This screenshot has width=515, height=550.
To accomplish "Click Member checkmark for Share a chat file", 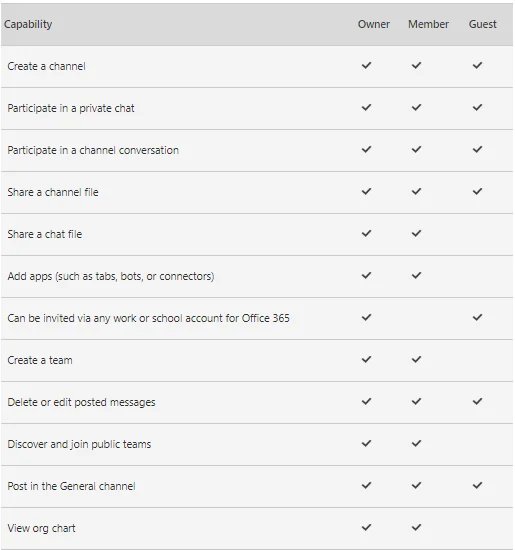I will pyautogui.click(x=416, y=233).
